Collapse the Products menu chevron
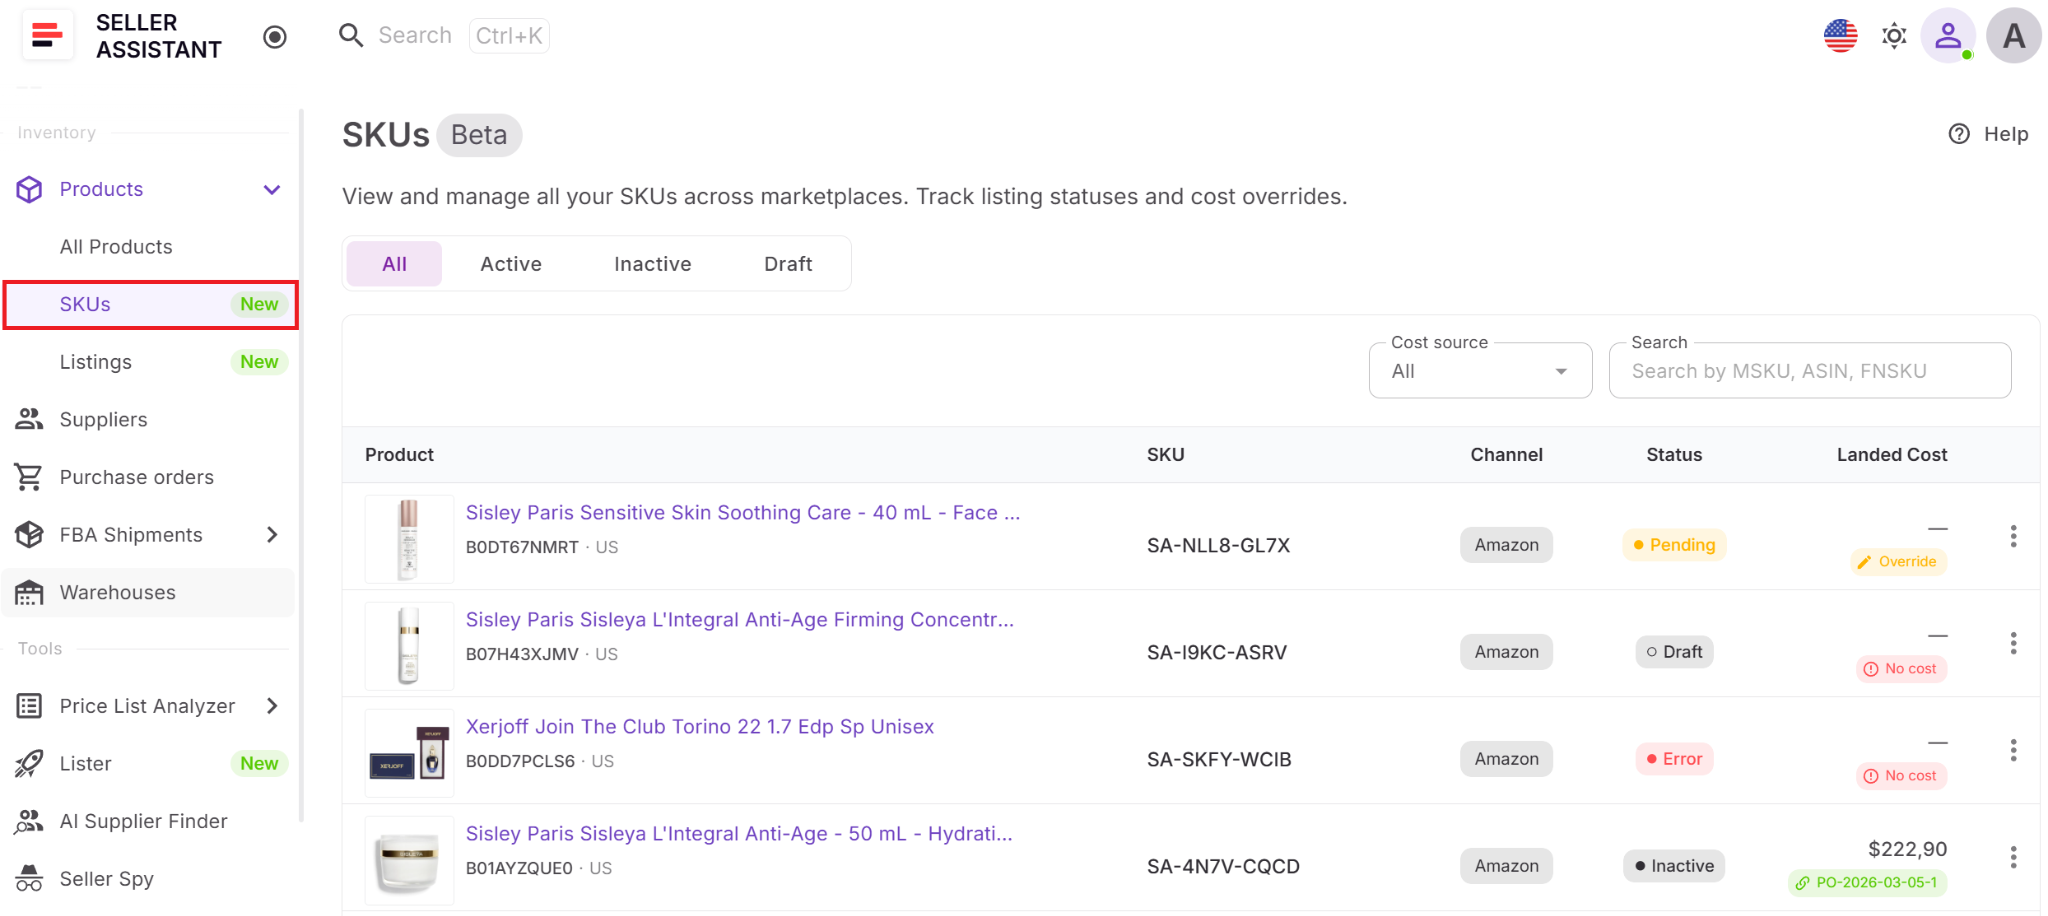2048x916 pixels. click(272, 190)
